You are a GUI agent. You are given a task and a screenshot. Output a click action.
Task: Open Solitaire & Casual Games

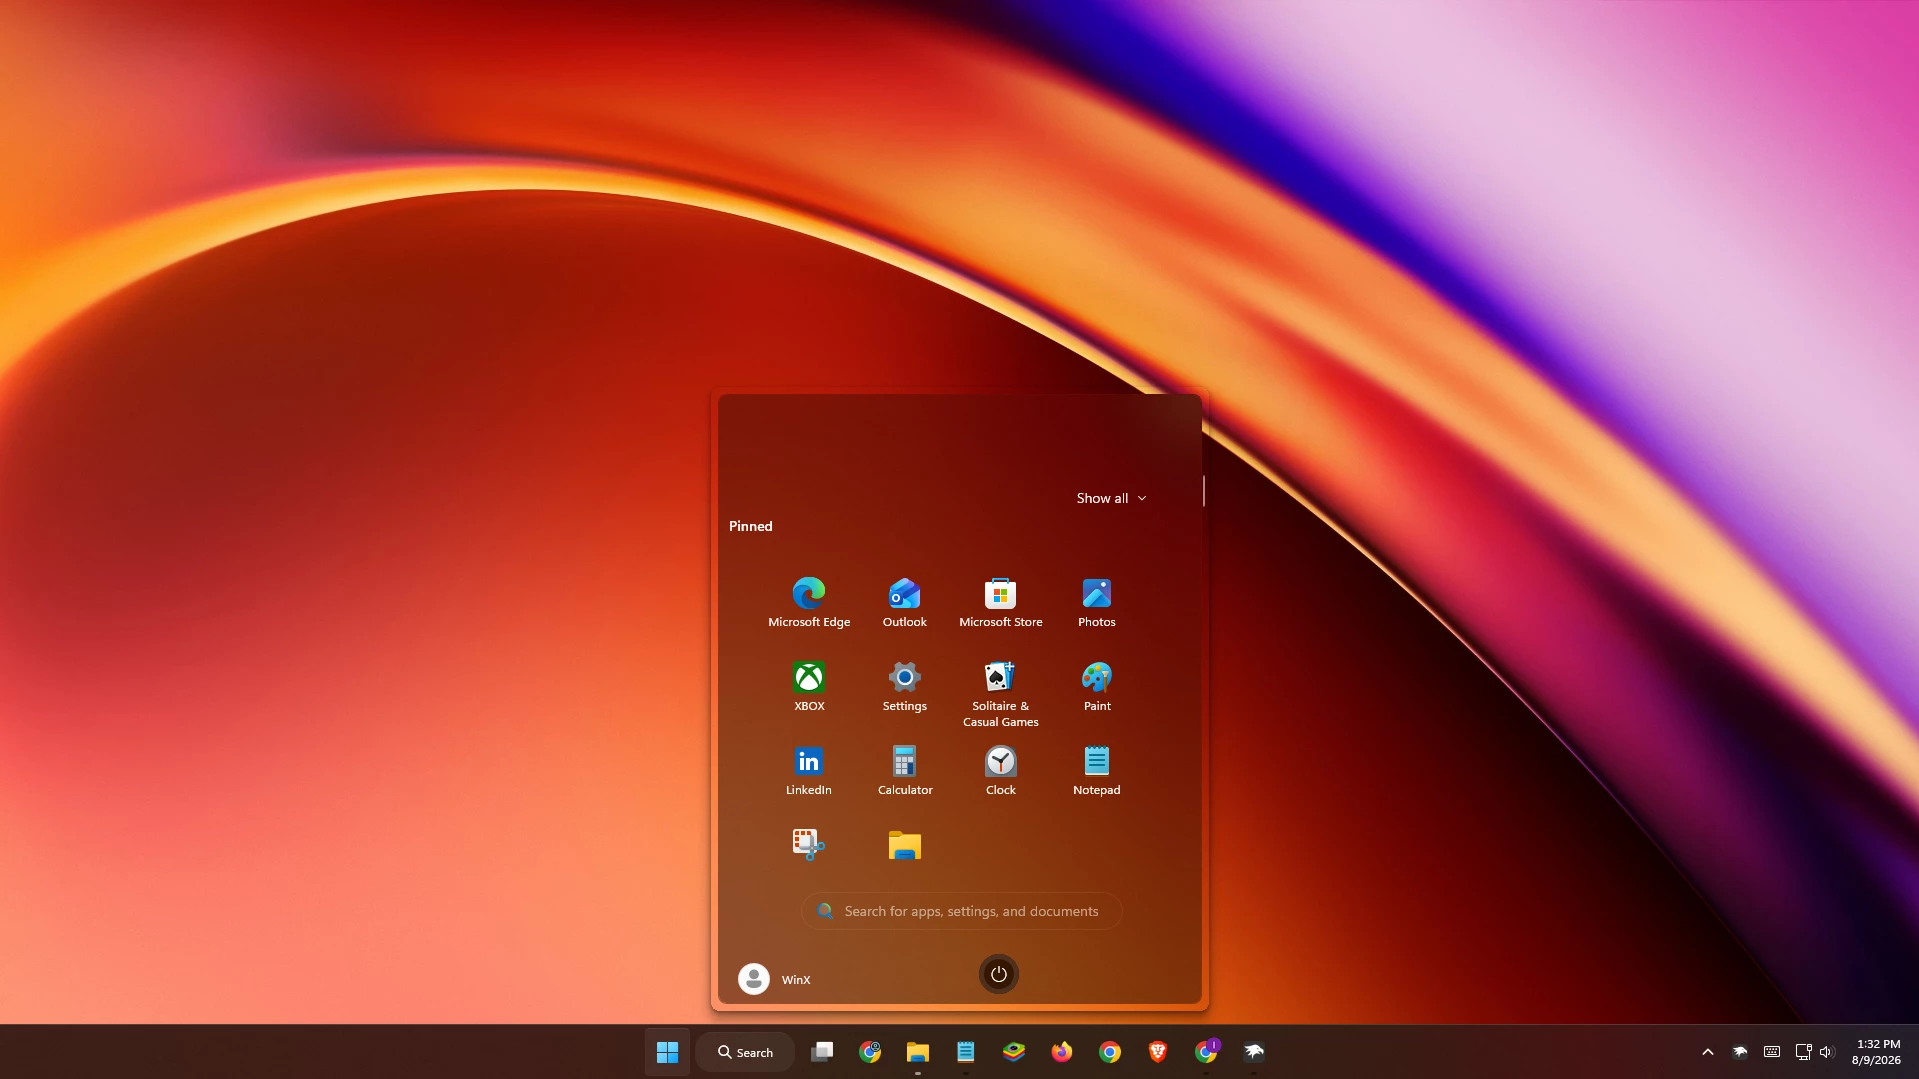(1000, 694)
